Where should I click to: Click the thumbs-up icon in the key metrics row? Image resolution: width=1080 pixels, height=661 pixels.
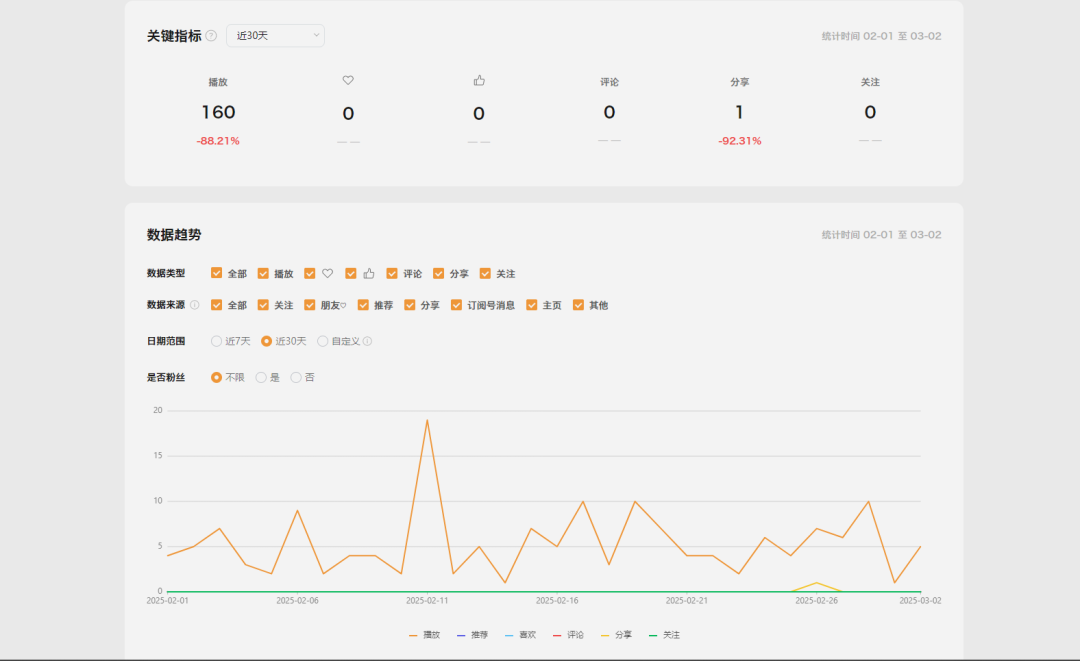pos(479,81)
